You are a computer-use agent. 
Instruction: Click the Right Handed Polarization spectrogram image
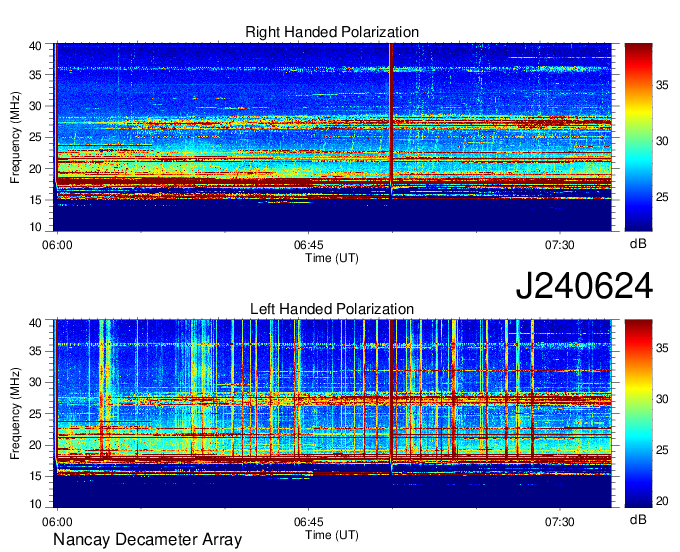pos(333,137)
